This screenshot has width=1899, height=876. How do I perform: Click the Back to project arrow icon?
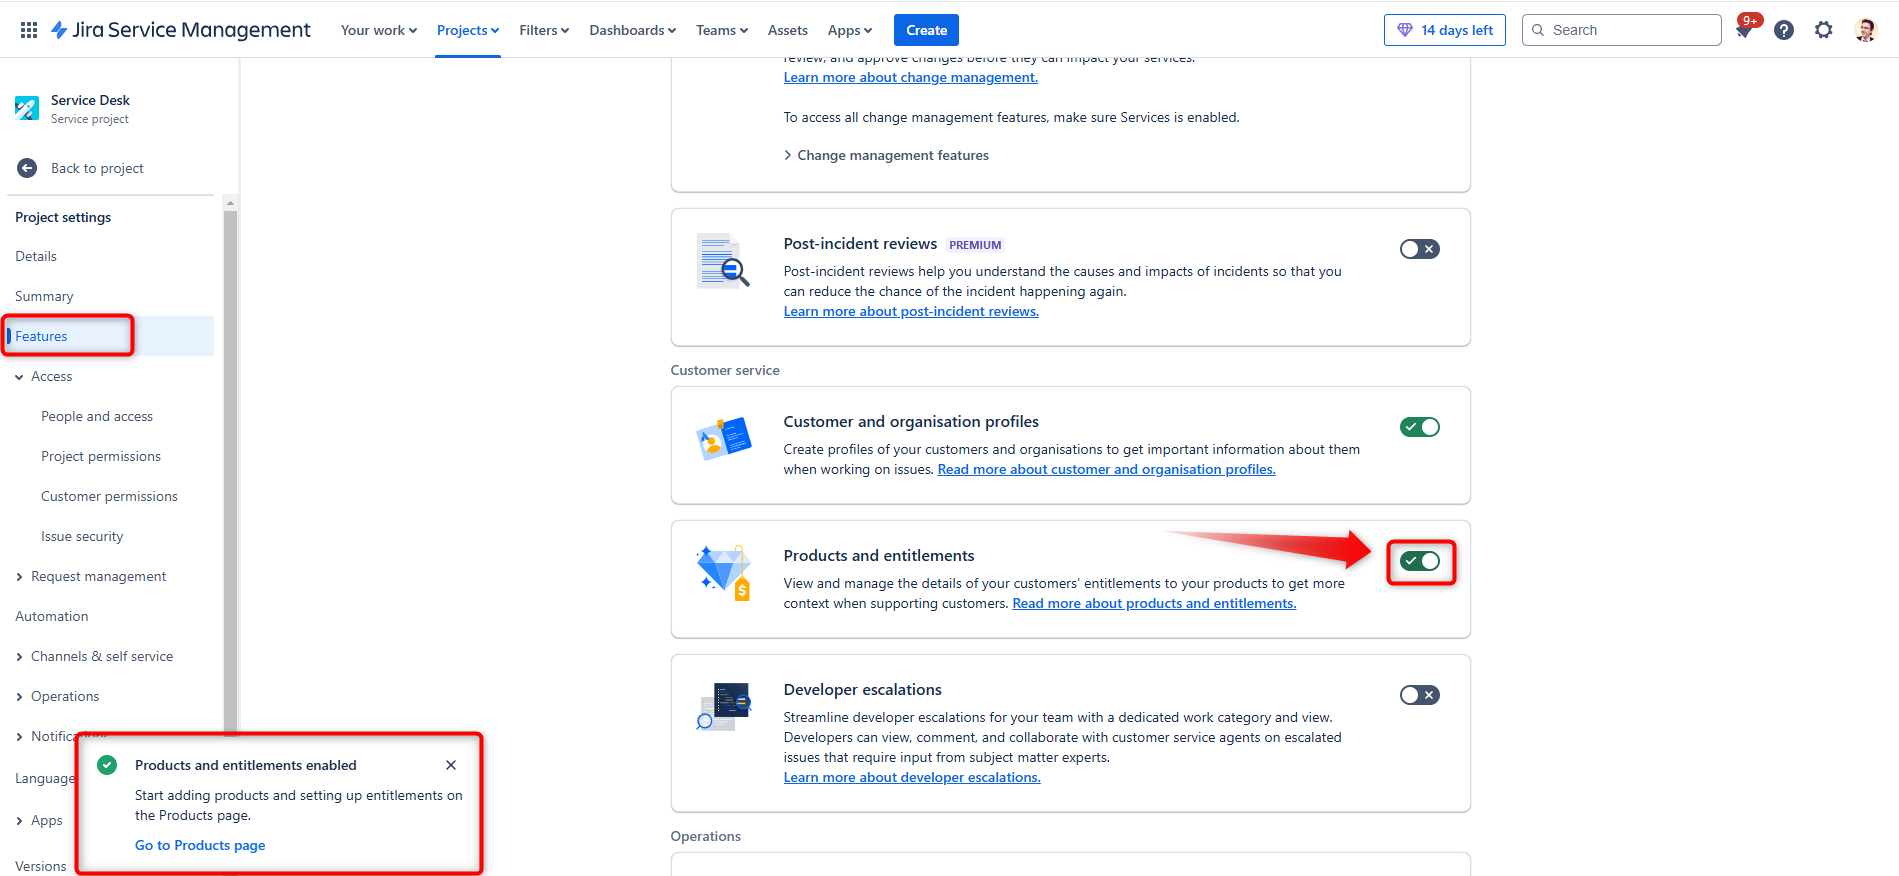click(27, 168)
